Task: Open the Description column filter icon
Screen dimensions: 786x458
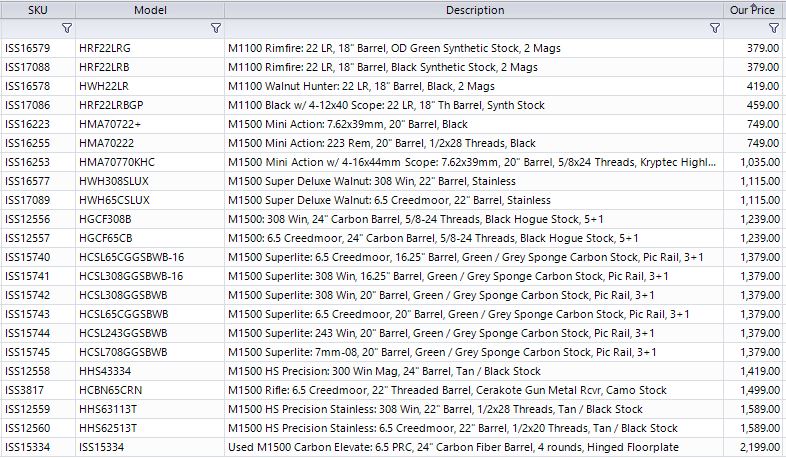Action: click(x=715, y=29)
